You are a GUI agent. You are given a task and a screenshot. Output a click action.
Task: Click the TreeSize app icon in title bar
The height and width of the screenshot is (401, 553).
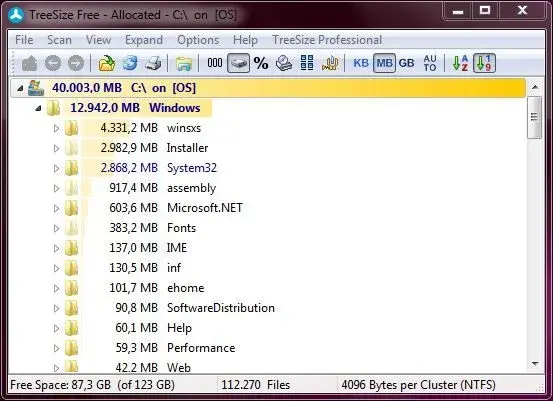[x=16, y=15]
